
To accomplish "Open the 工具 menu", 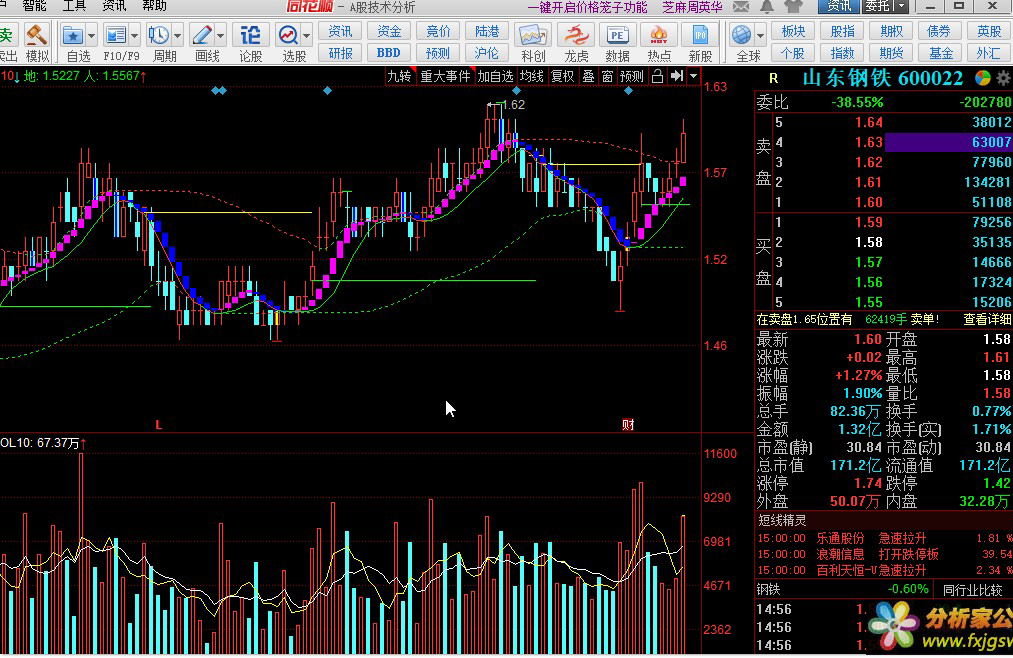I will coord(74,6).
